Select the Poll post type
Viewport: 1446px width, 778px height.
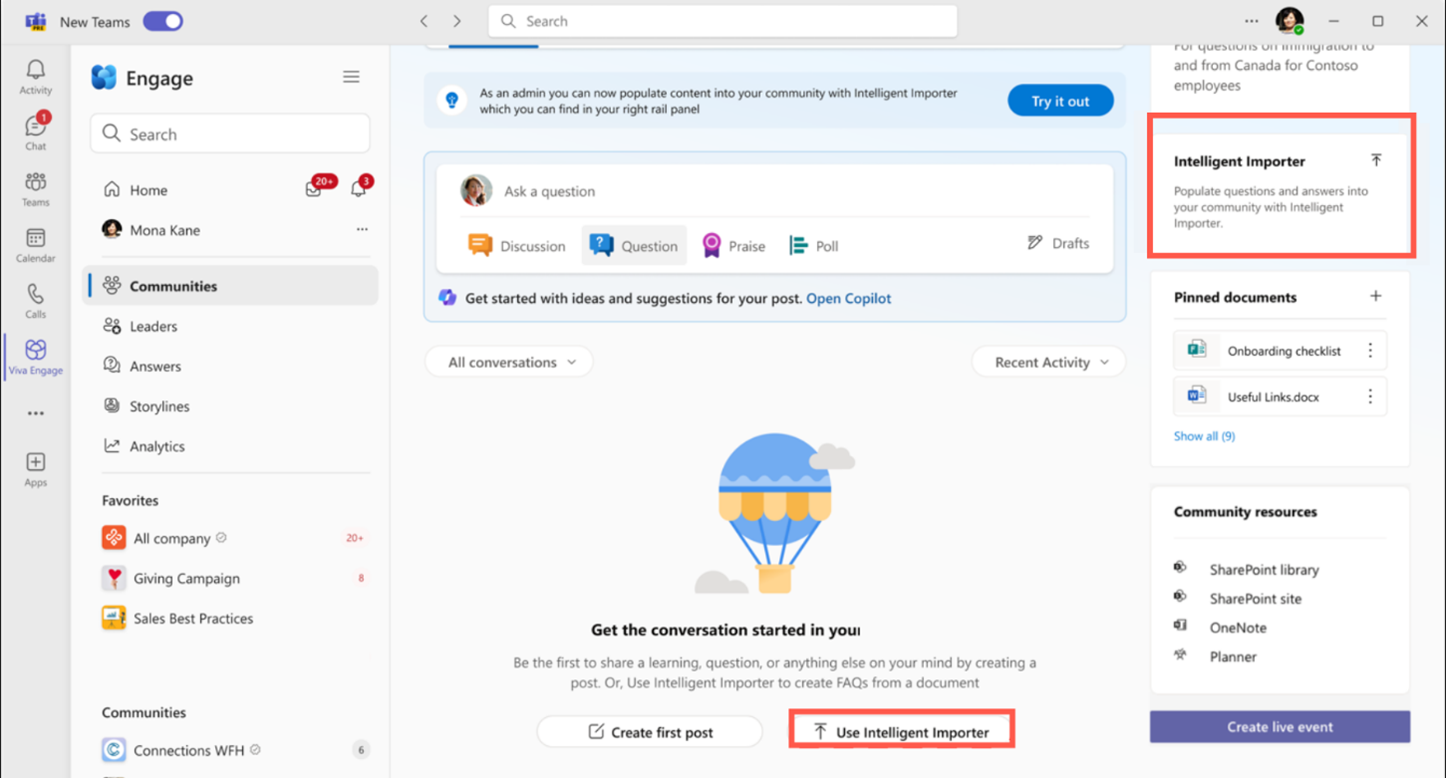tap(813, 245)
